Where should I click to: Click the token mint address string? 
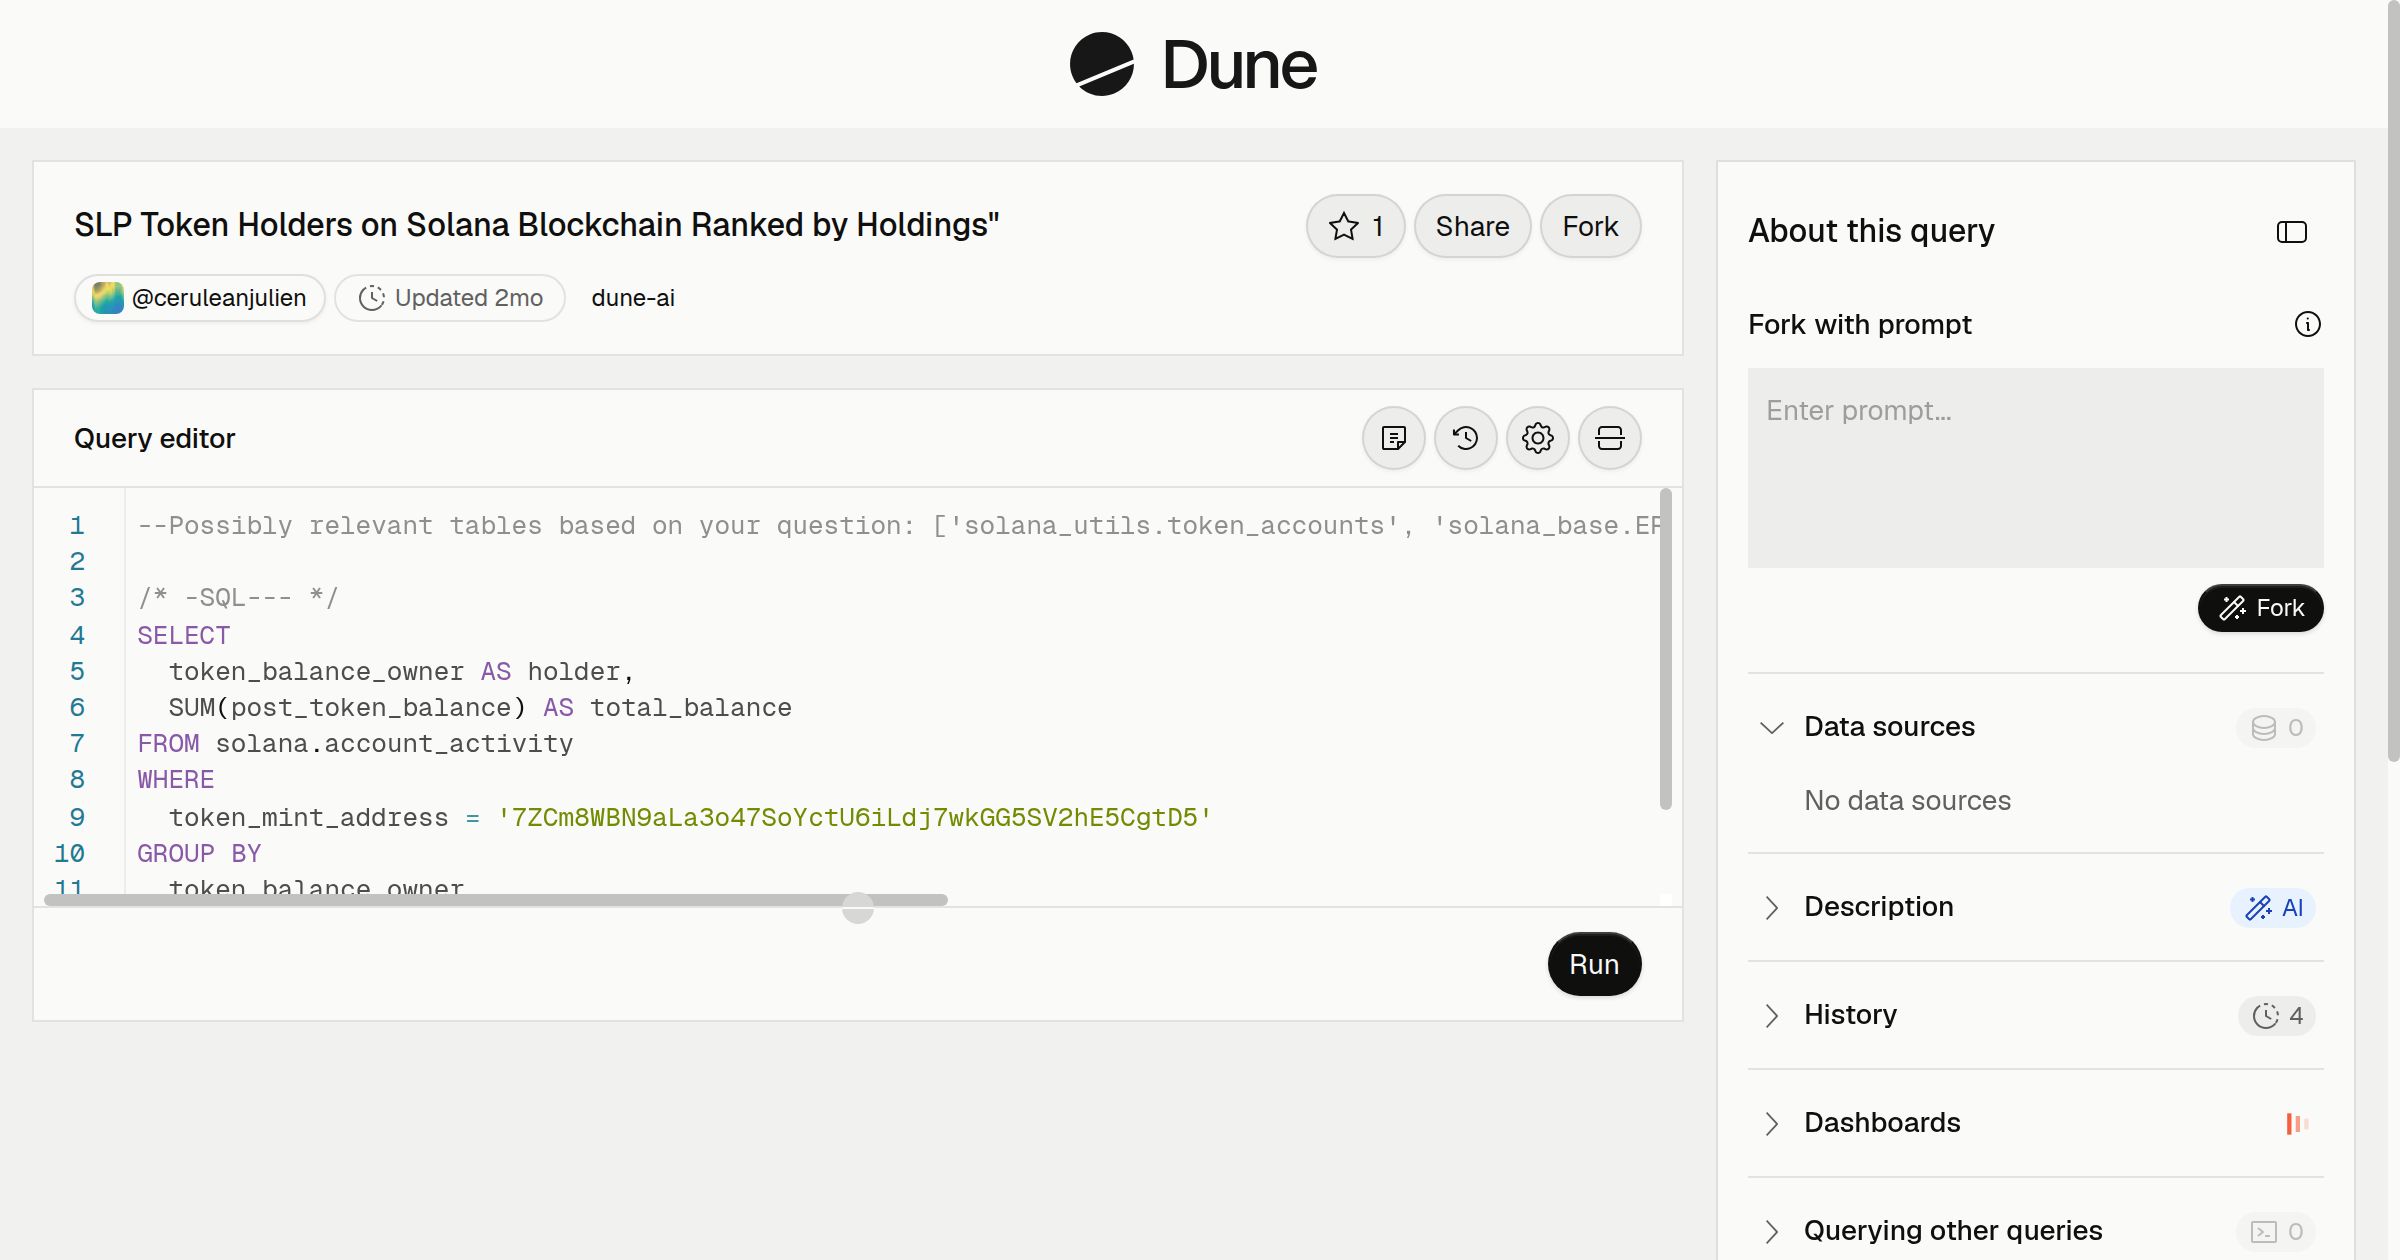(x=855, y=818)
